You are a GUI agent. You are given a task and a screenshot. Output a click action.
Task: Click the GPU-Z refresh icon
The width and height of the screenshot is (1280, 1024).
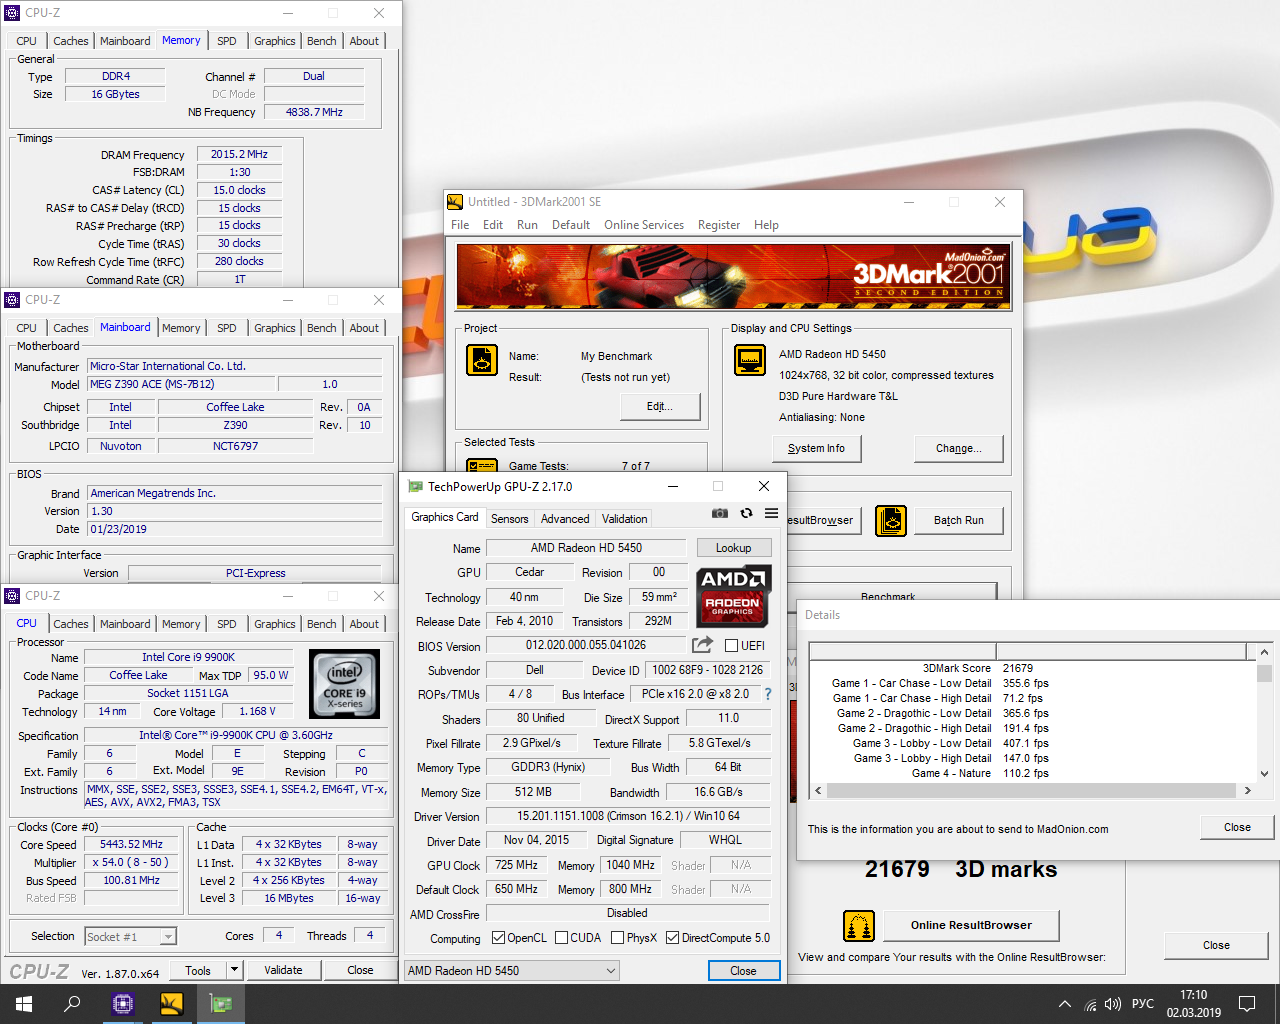pyautogui.click(x=746, y=513)
